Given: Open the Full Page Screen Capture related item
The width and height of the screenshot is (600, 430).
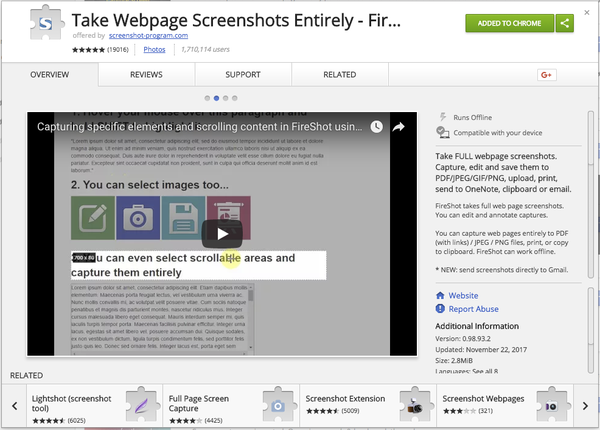Looking at the screenshot, I should pyautogui.click(x=232, y=406).
